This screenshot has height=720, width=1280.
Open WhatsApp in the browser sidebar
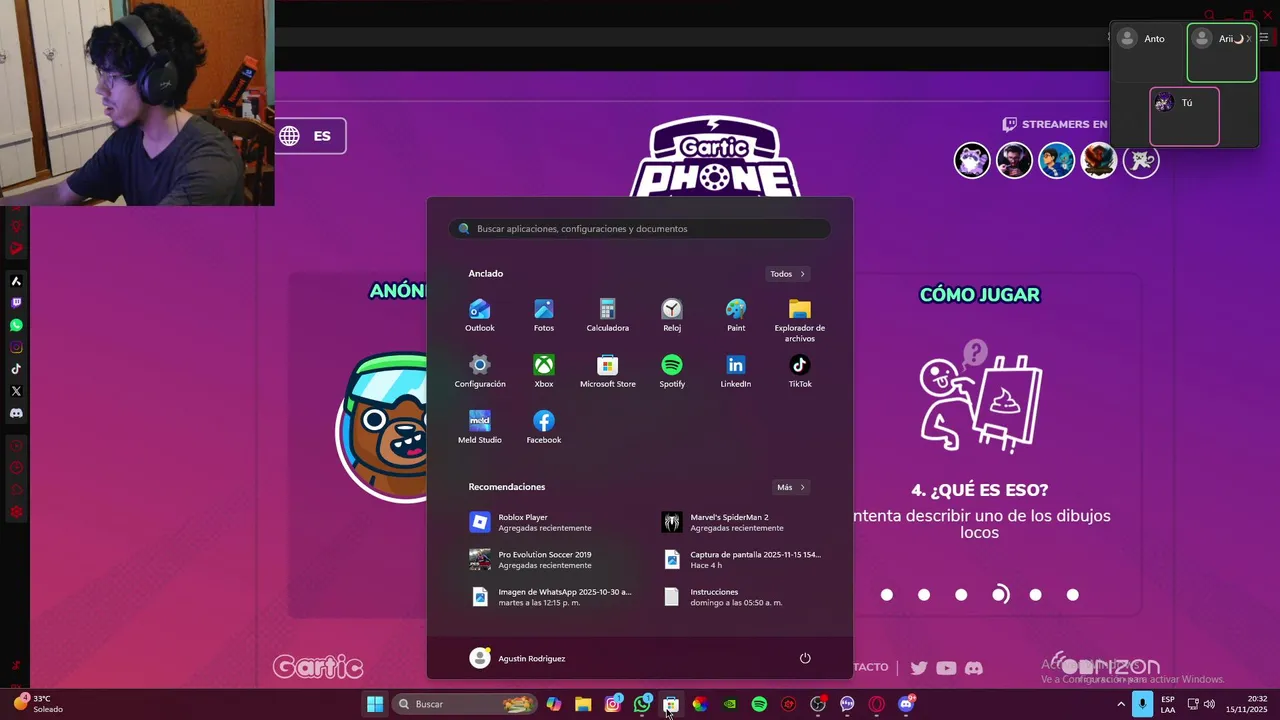coord(16,325)
